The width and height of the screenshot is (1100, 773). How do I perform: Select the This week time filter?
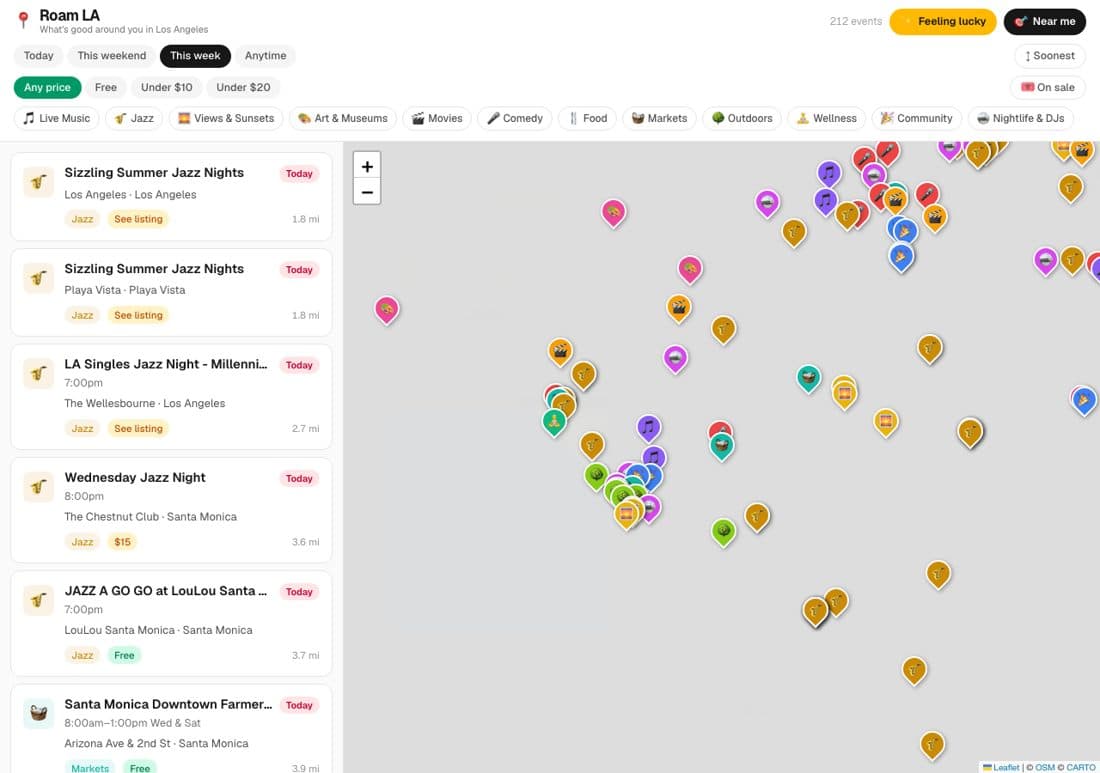(x=195, y=55)
